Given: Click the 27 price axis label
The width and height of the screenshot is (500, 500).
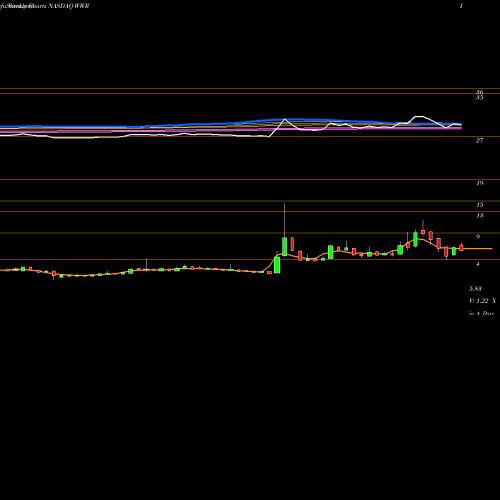Looking at the screenshot, I should 479,141.
